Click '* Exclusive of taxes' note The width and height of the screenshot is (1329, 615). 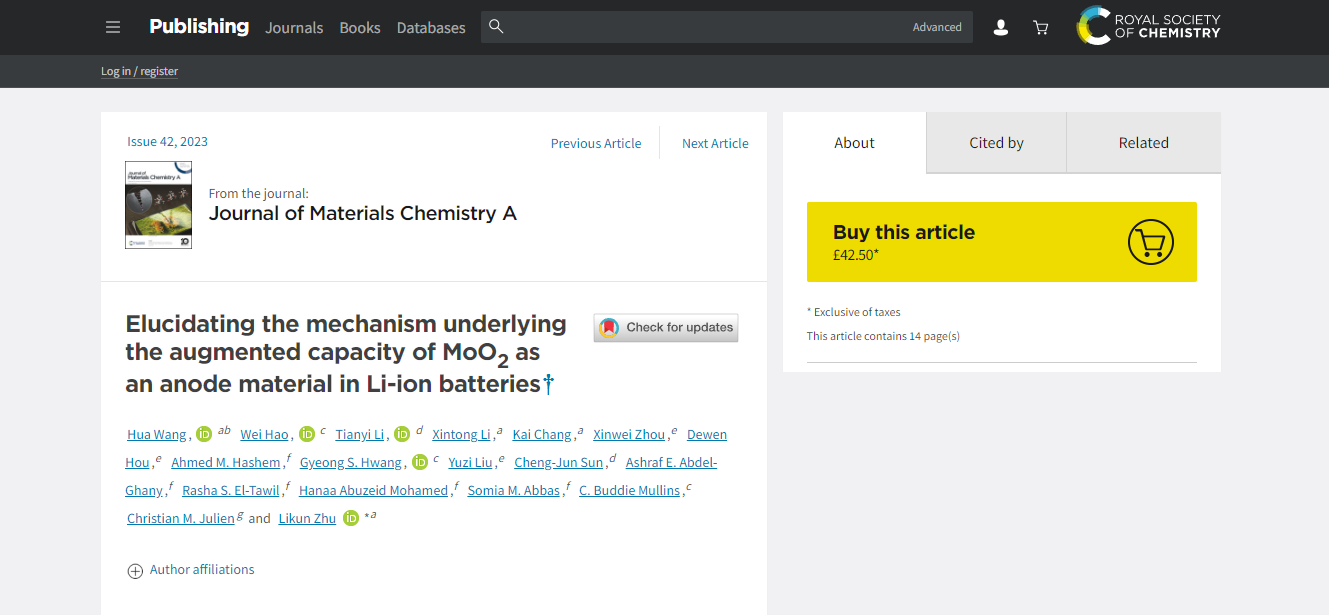pos(854,312)
